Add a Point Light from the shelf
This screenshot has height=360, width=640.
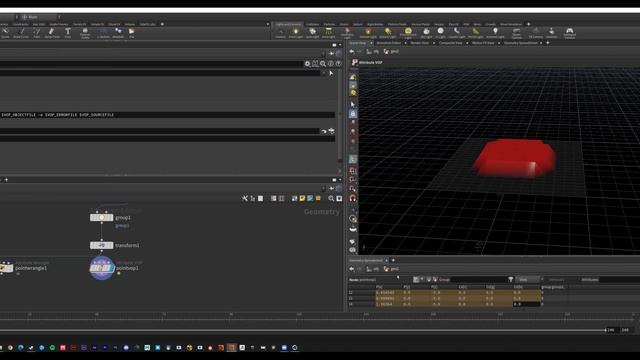tap(296, 33)
